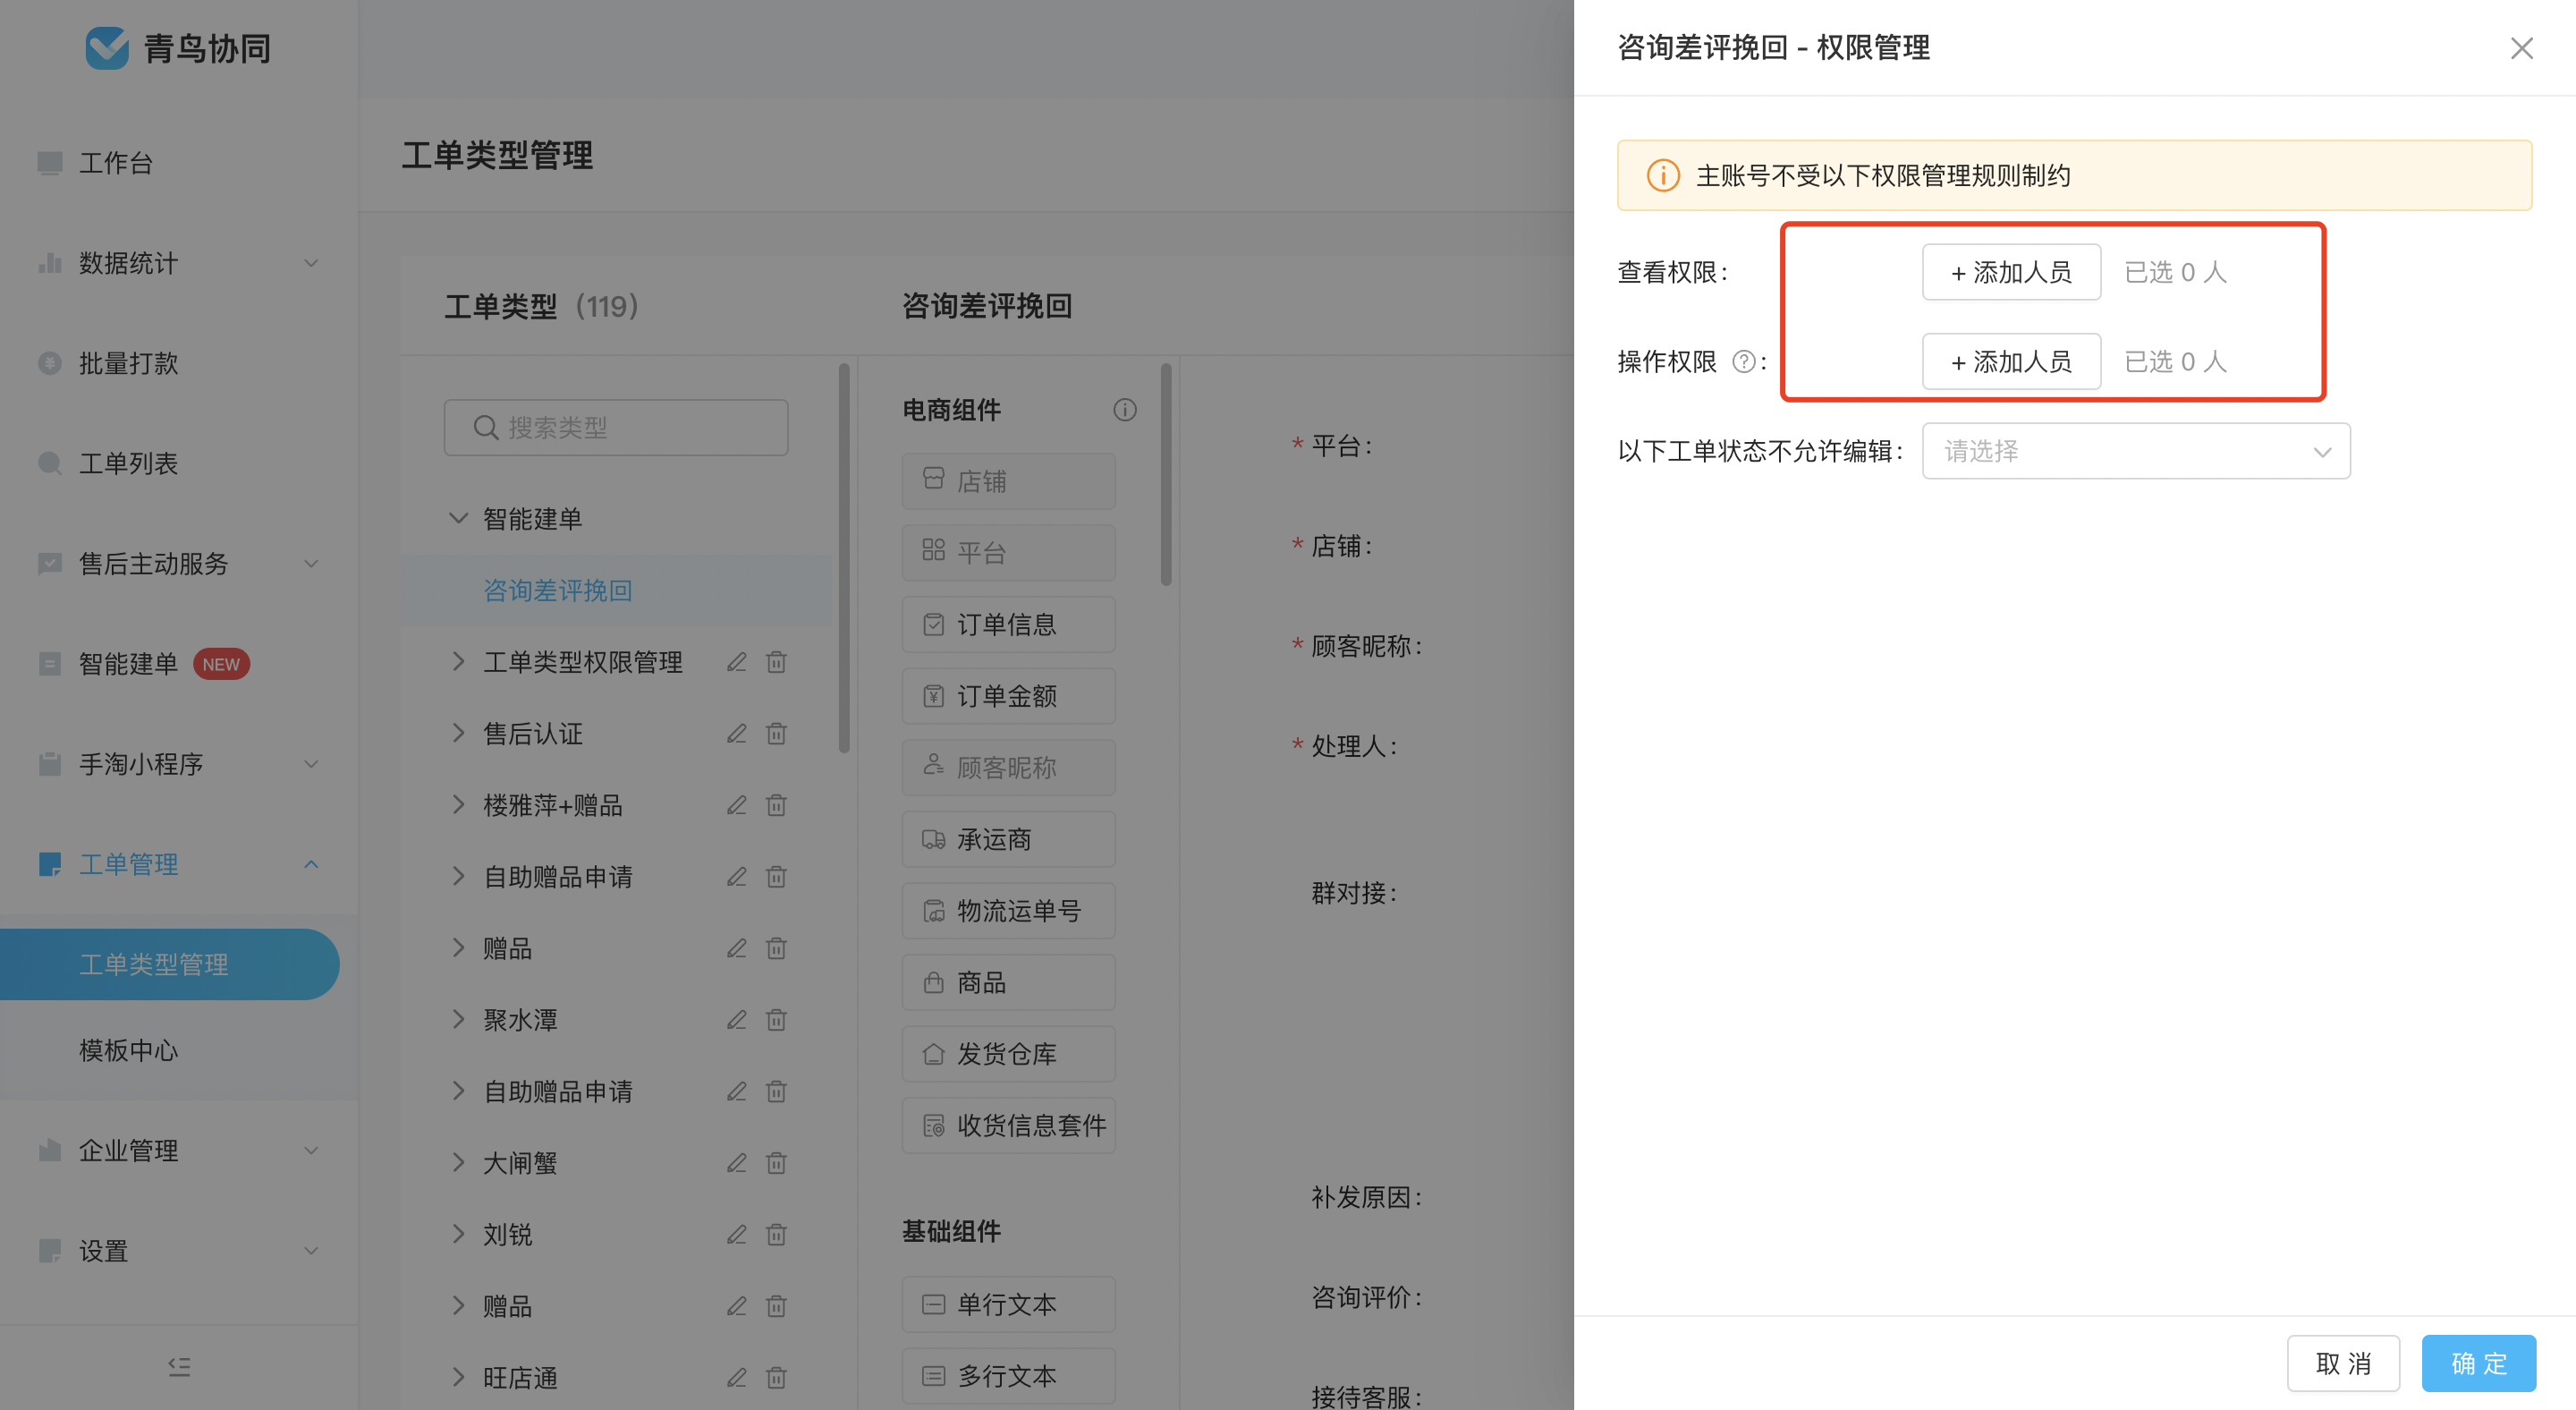The width and height of the screenshot is (2576, 1410).
Task: Delete 旺店通 with trash icon
Action: pos(776,1377)
